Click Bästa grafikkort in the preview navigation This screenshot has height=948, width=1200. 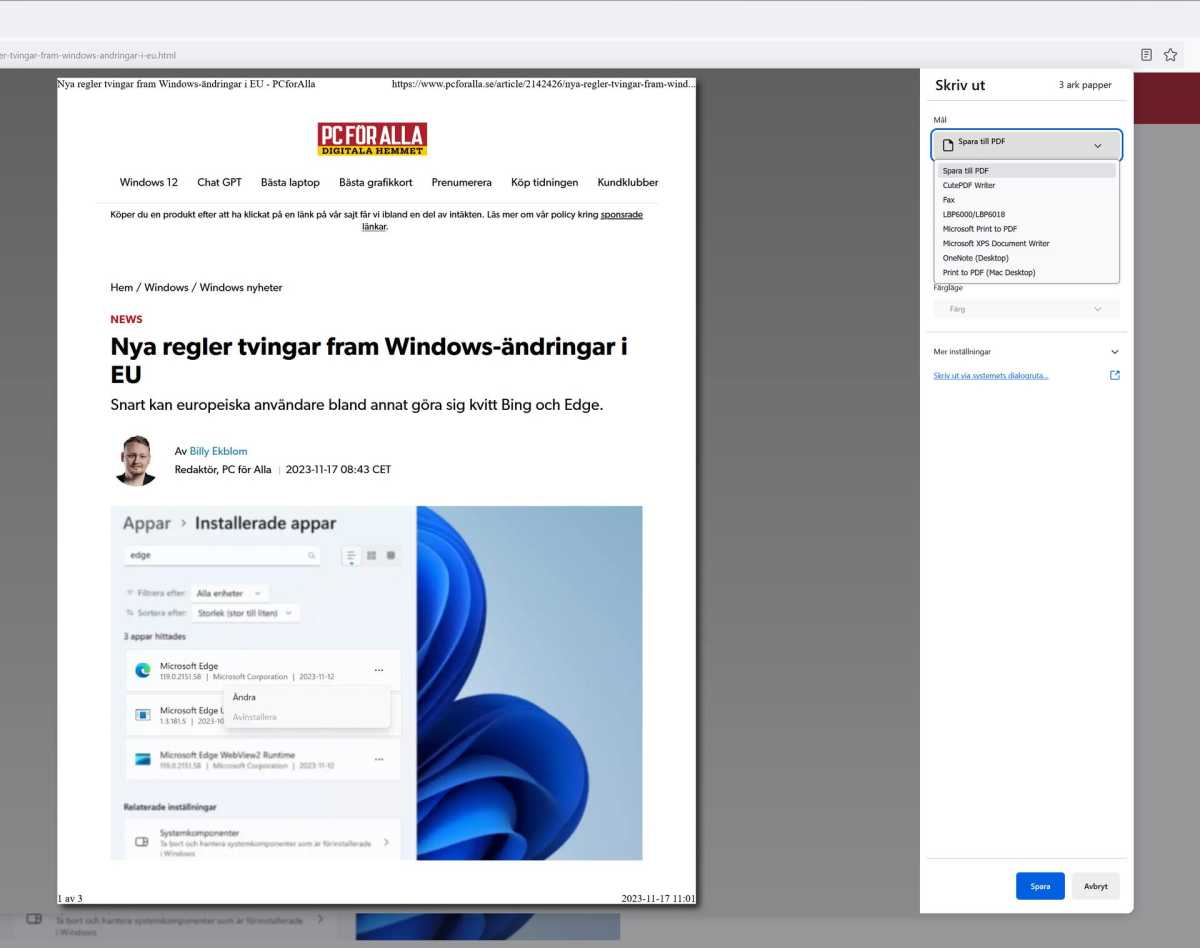[x=376, y=182]
